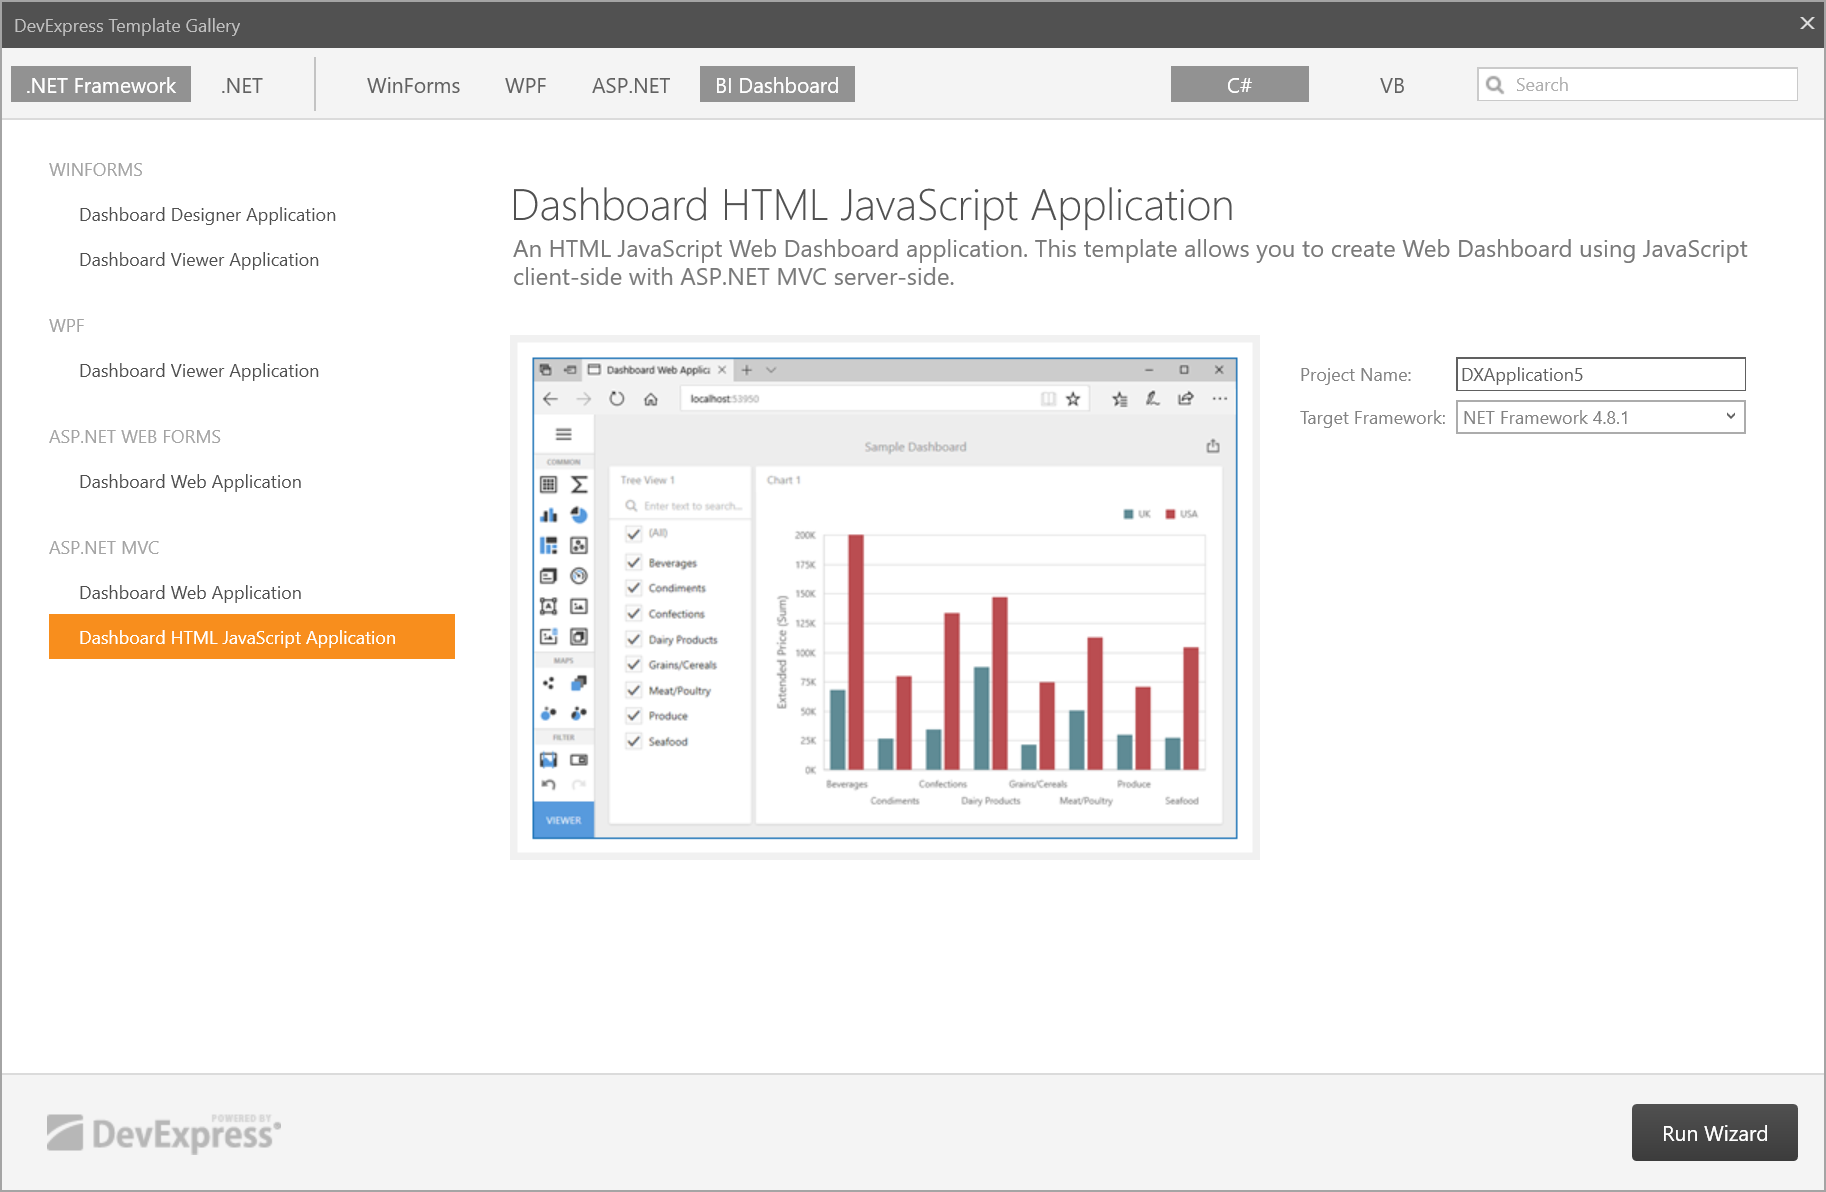Click the DevExpress logo
1826x1192 pixels.
164,1132
